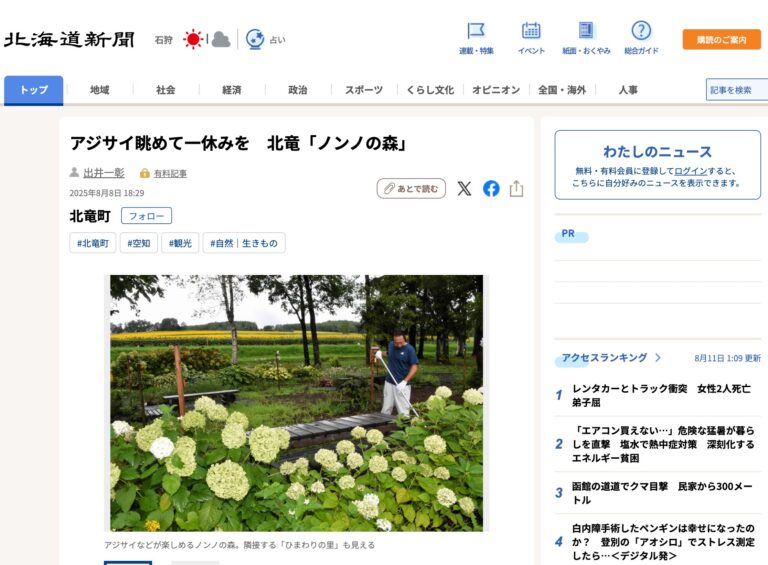Toggle あとで読む bookmark for this article
768x565 pixels.
pos(411,188)
